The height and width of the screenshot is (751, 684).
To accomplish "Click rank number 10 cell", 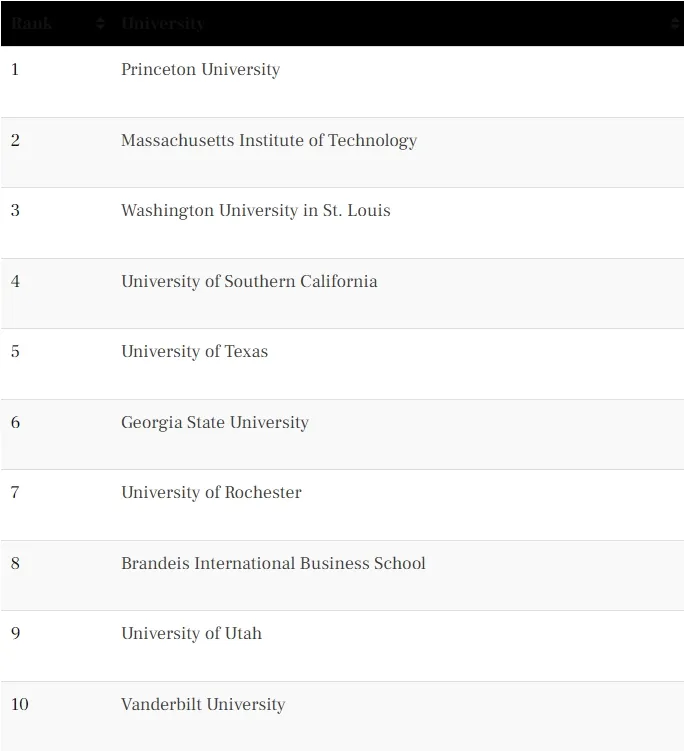I will coord(20,704).
